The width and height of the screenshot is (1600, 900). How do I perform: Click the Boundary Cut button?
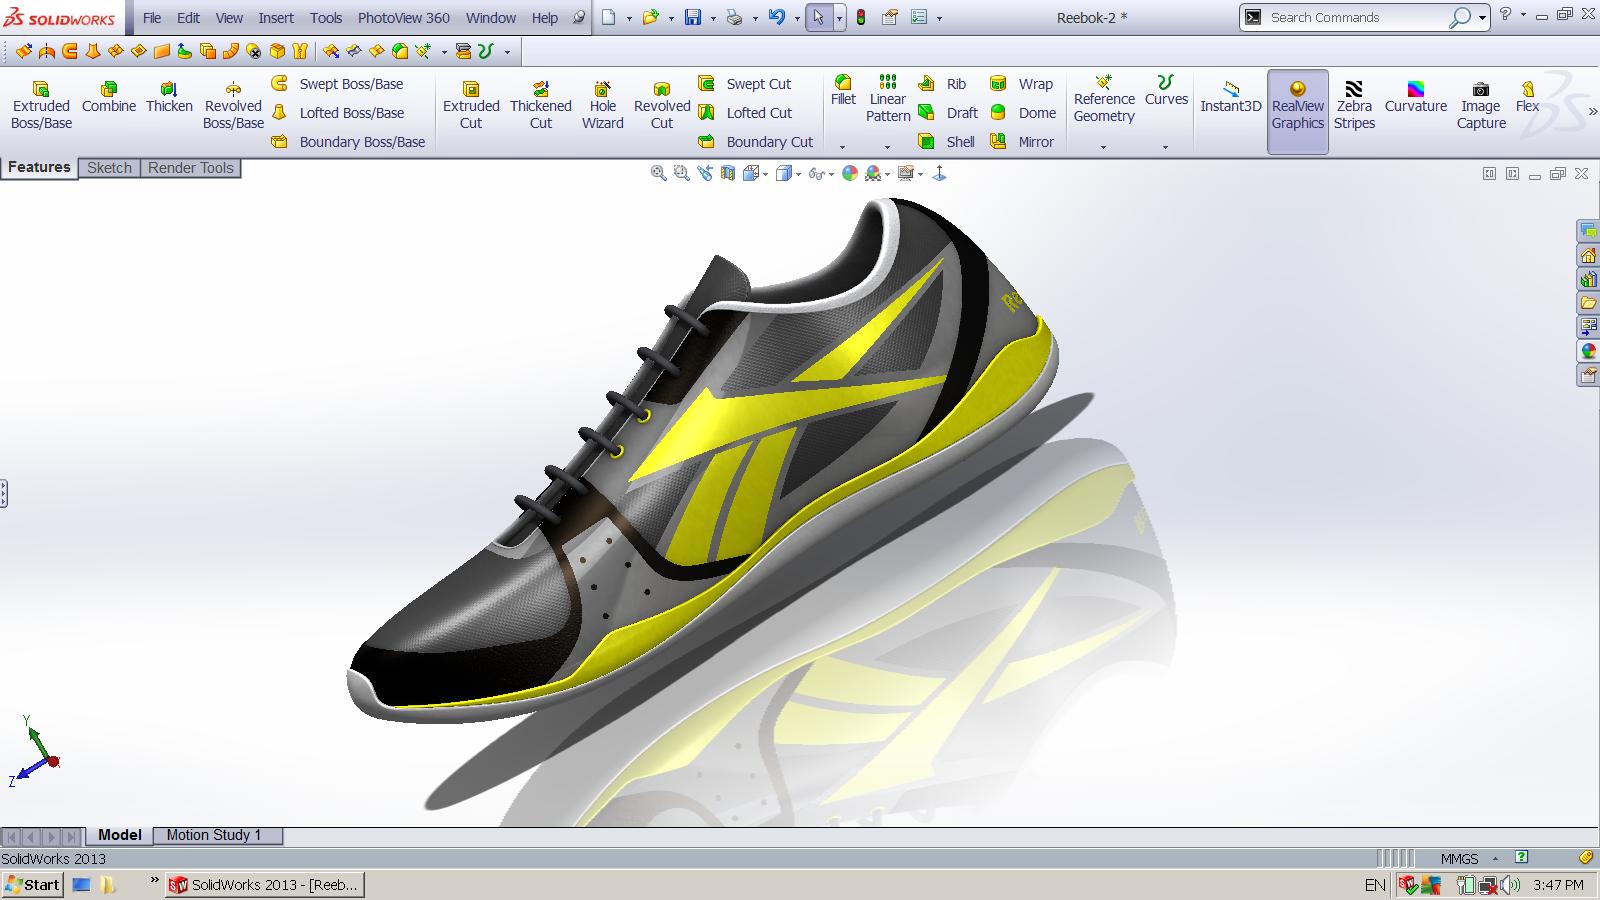756,142
